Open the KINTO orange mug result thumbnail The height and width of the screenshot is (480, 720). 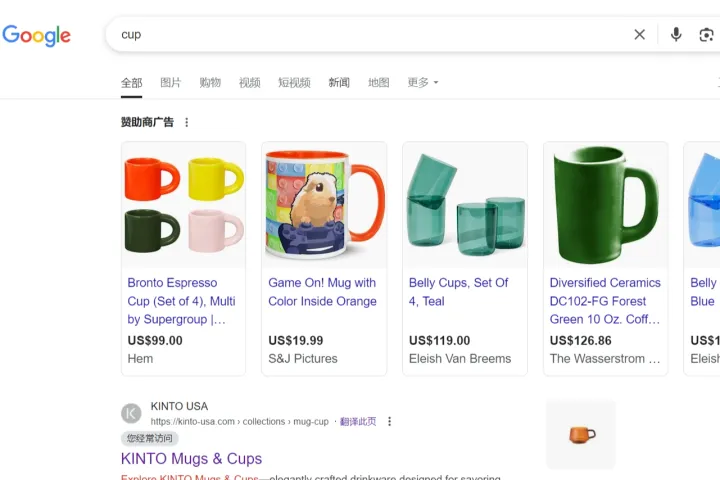(x=581, y=434)
